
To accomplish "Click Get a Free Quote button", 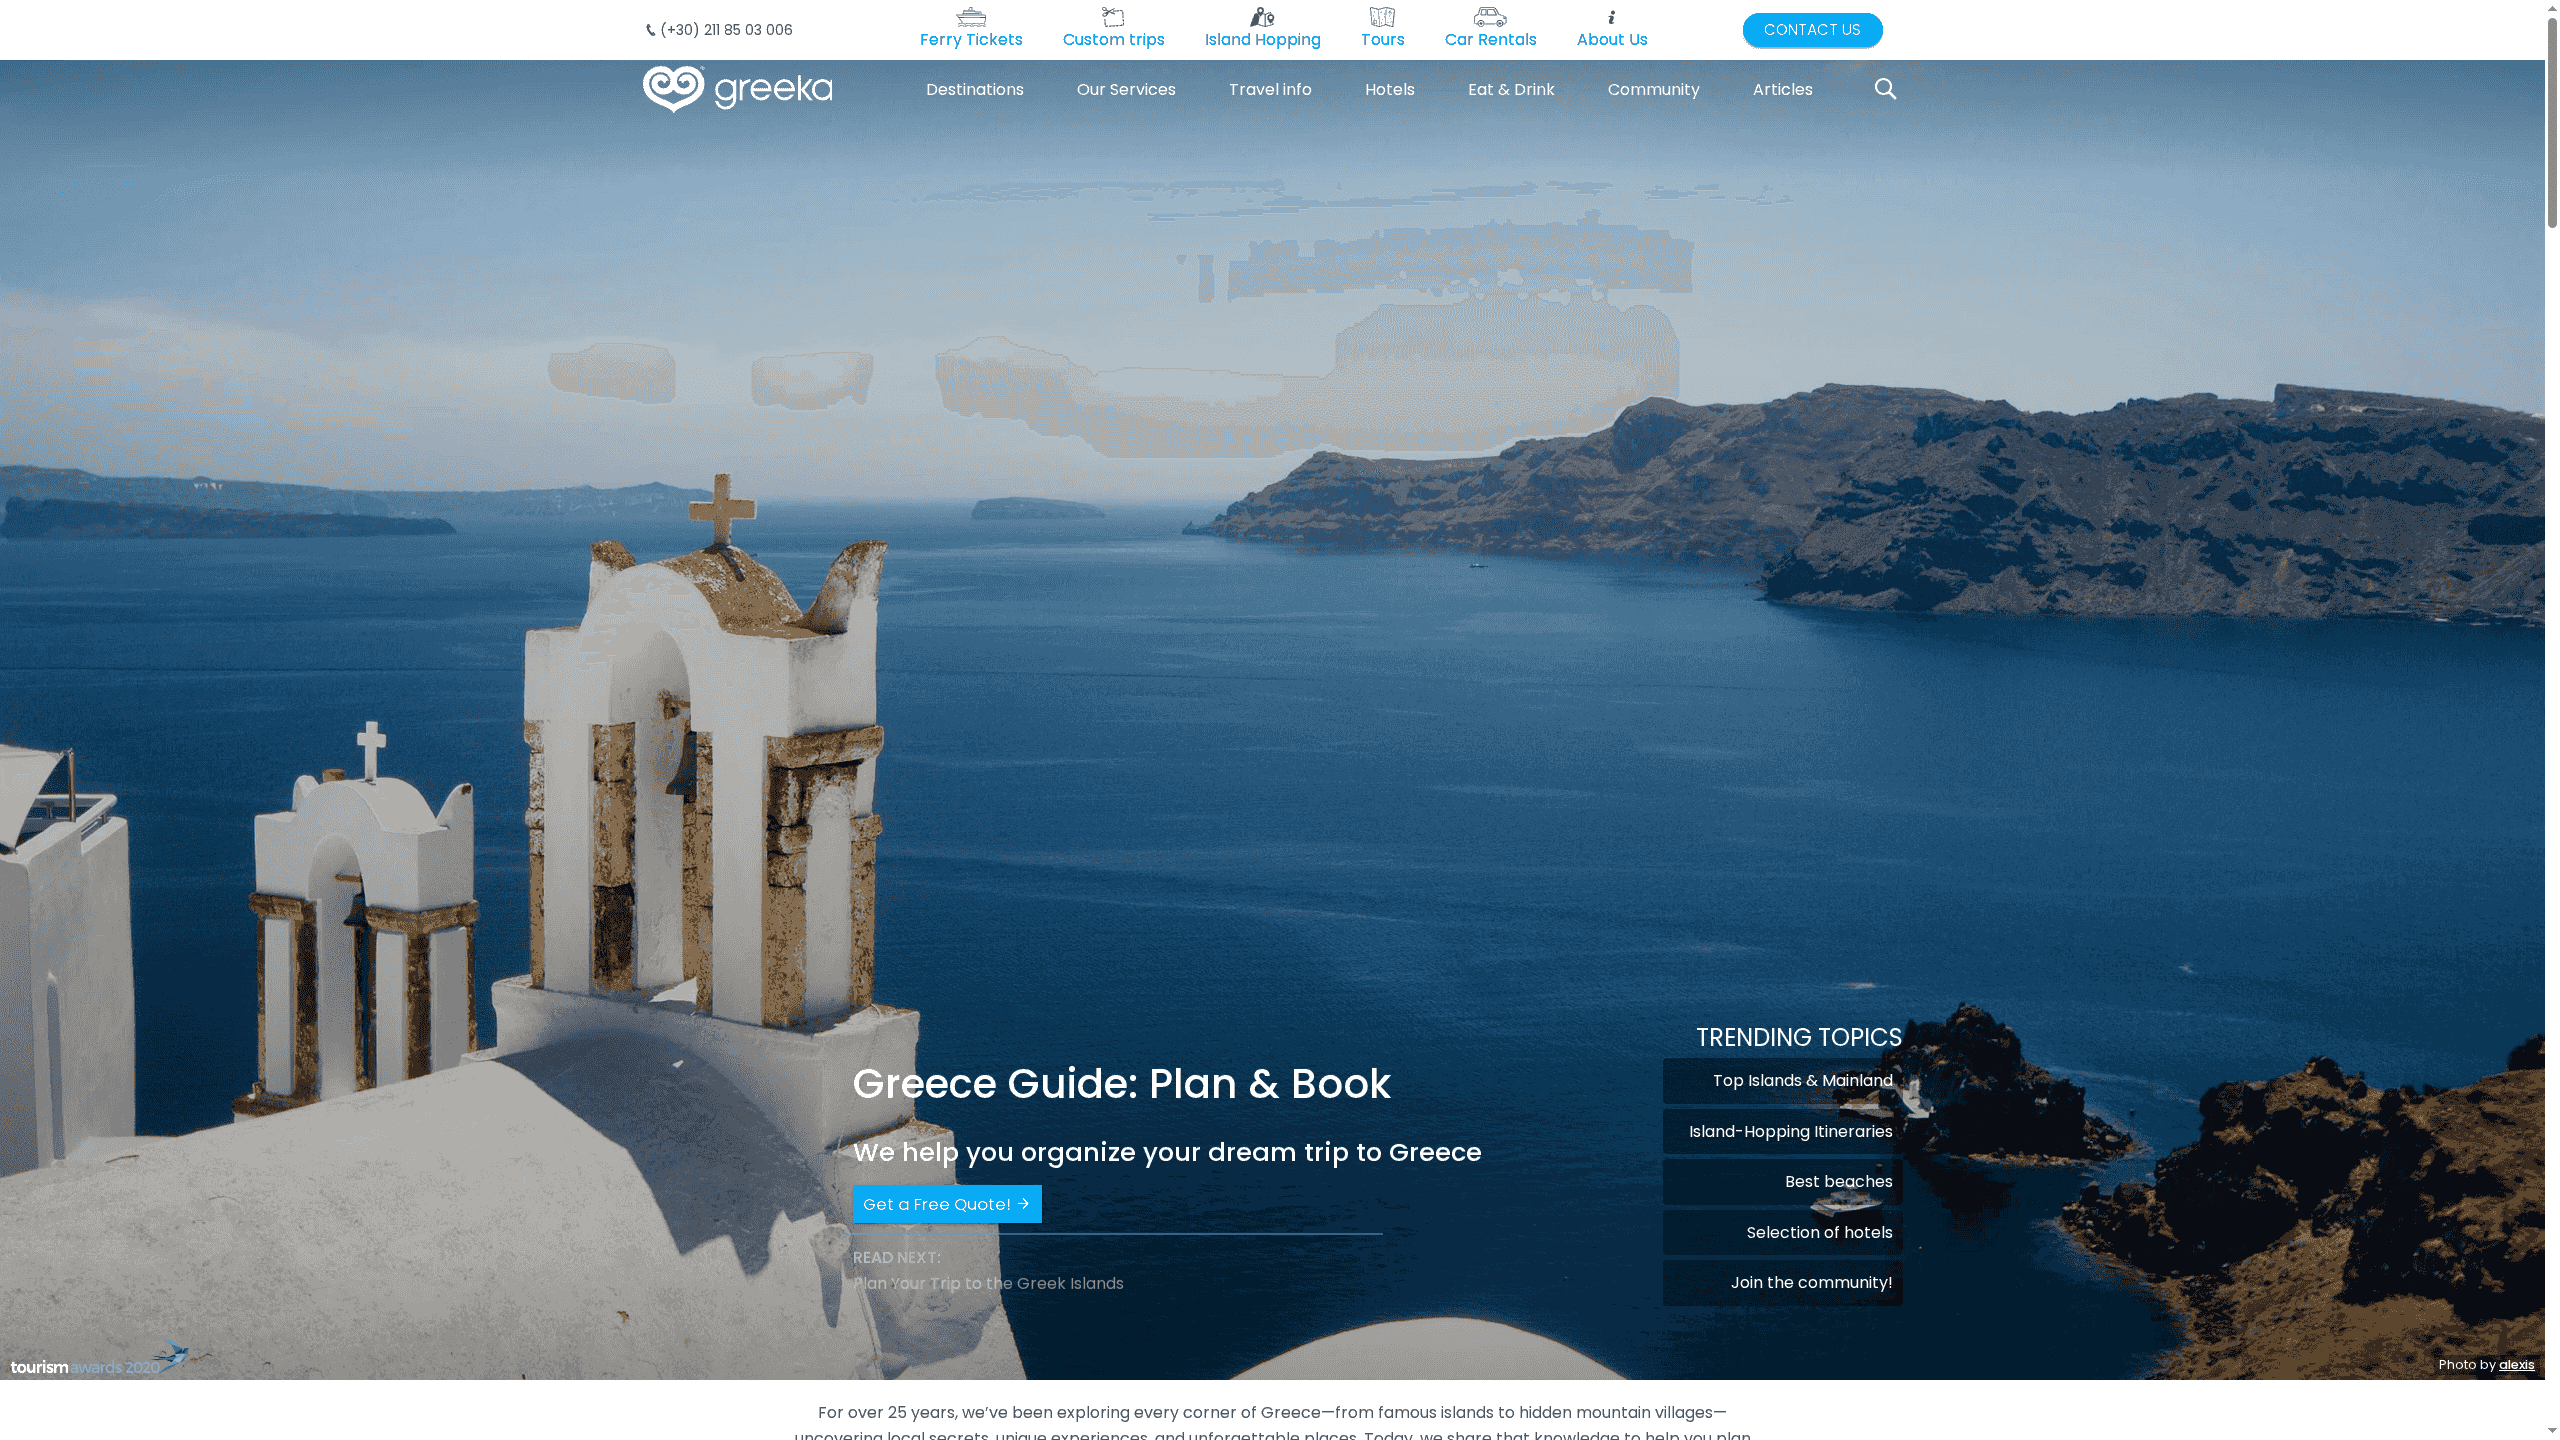I will coord(946,1204).
